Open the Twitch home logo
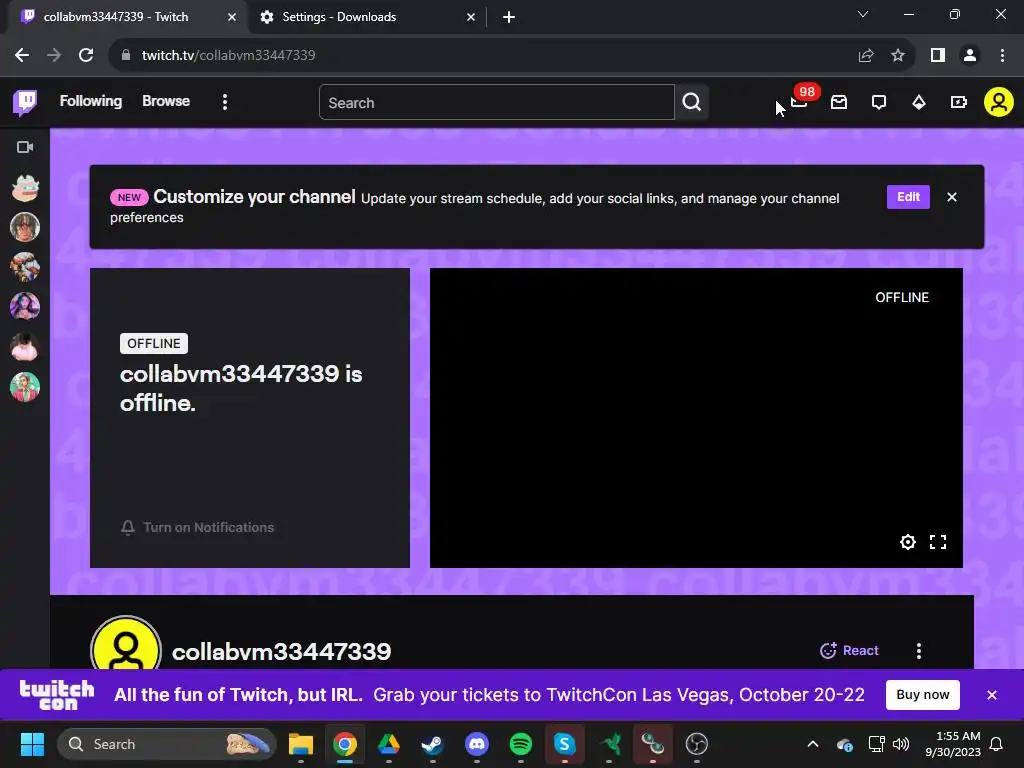The image size is (1024, 768). (25, 102)
